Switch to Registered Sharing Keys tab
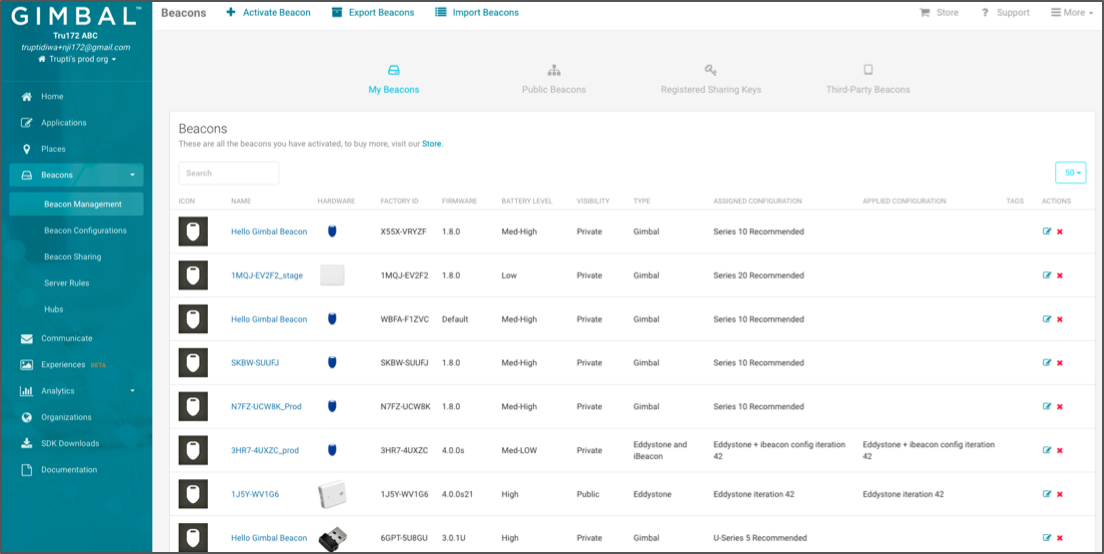Screen dimensions: 1104x554 click(710, 80)
